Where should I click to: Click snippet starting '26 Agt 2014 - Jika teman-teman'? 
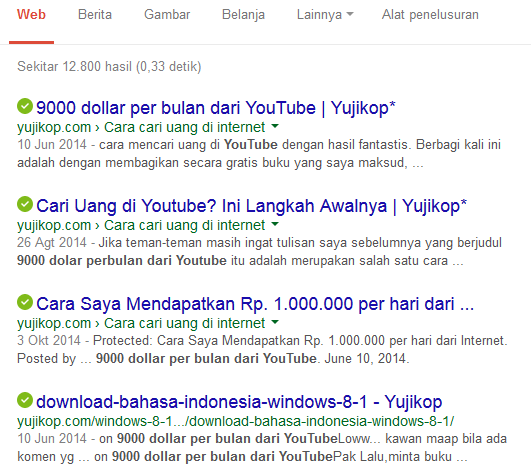point(259,252)
